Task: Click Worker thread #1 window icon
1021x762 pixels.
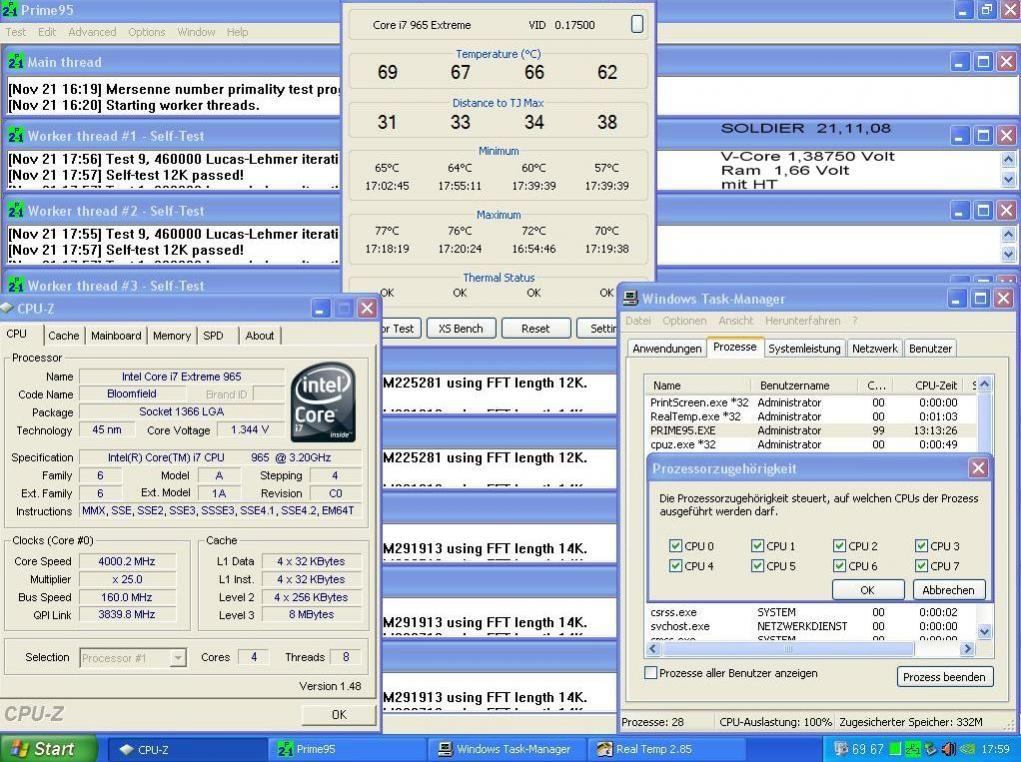Action: click(16, 135)
